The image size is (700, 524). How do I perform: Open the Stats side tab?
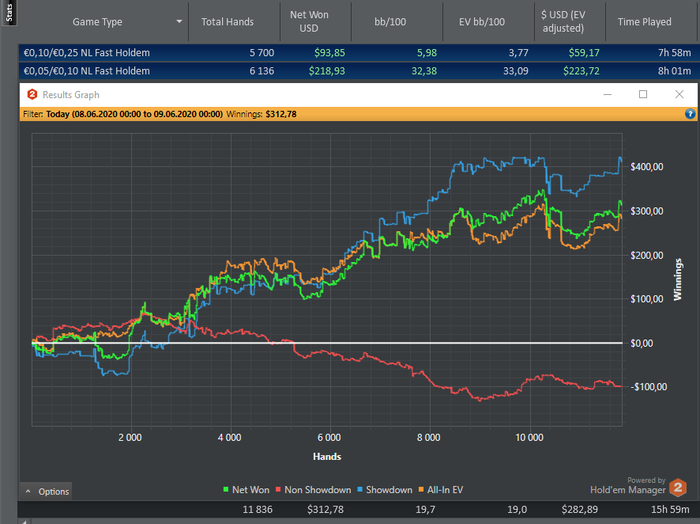point(8,12)
